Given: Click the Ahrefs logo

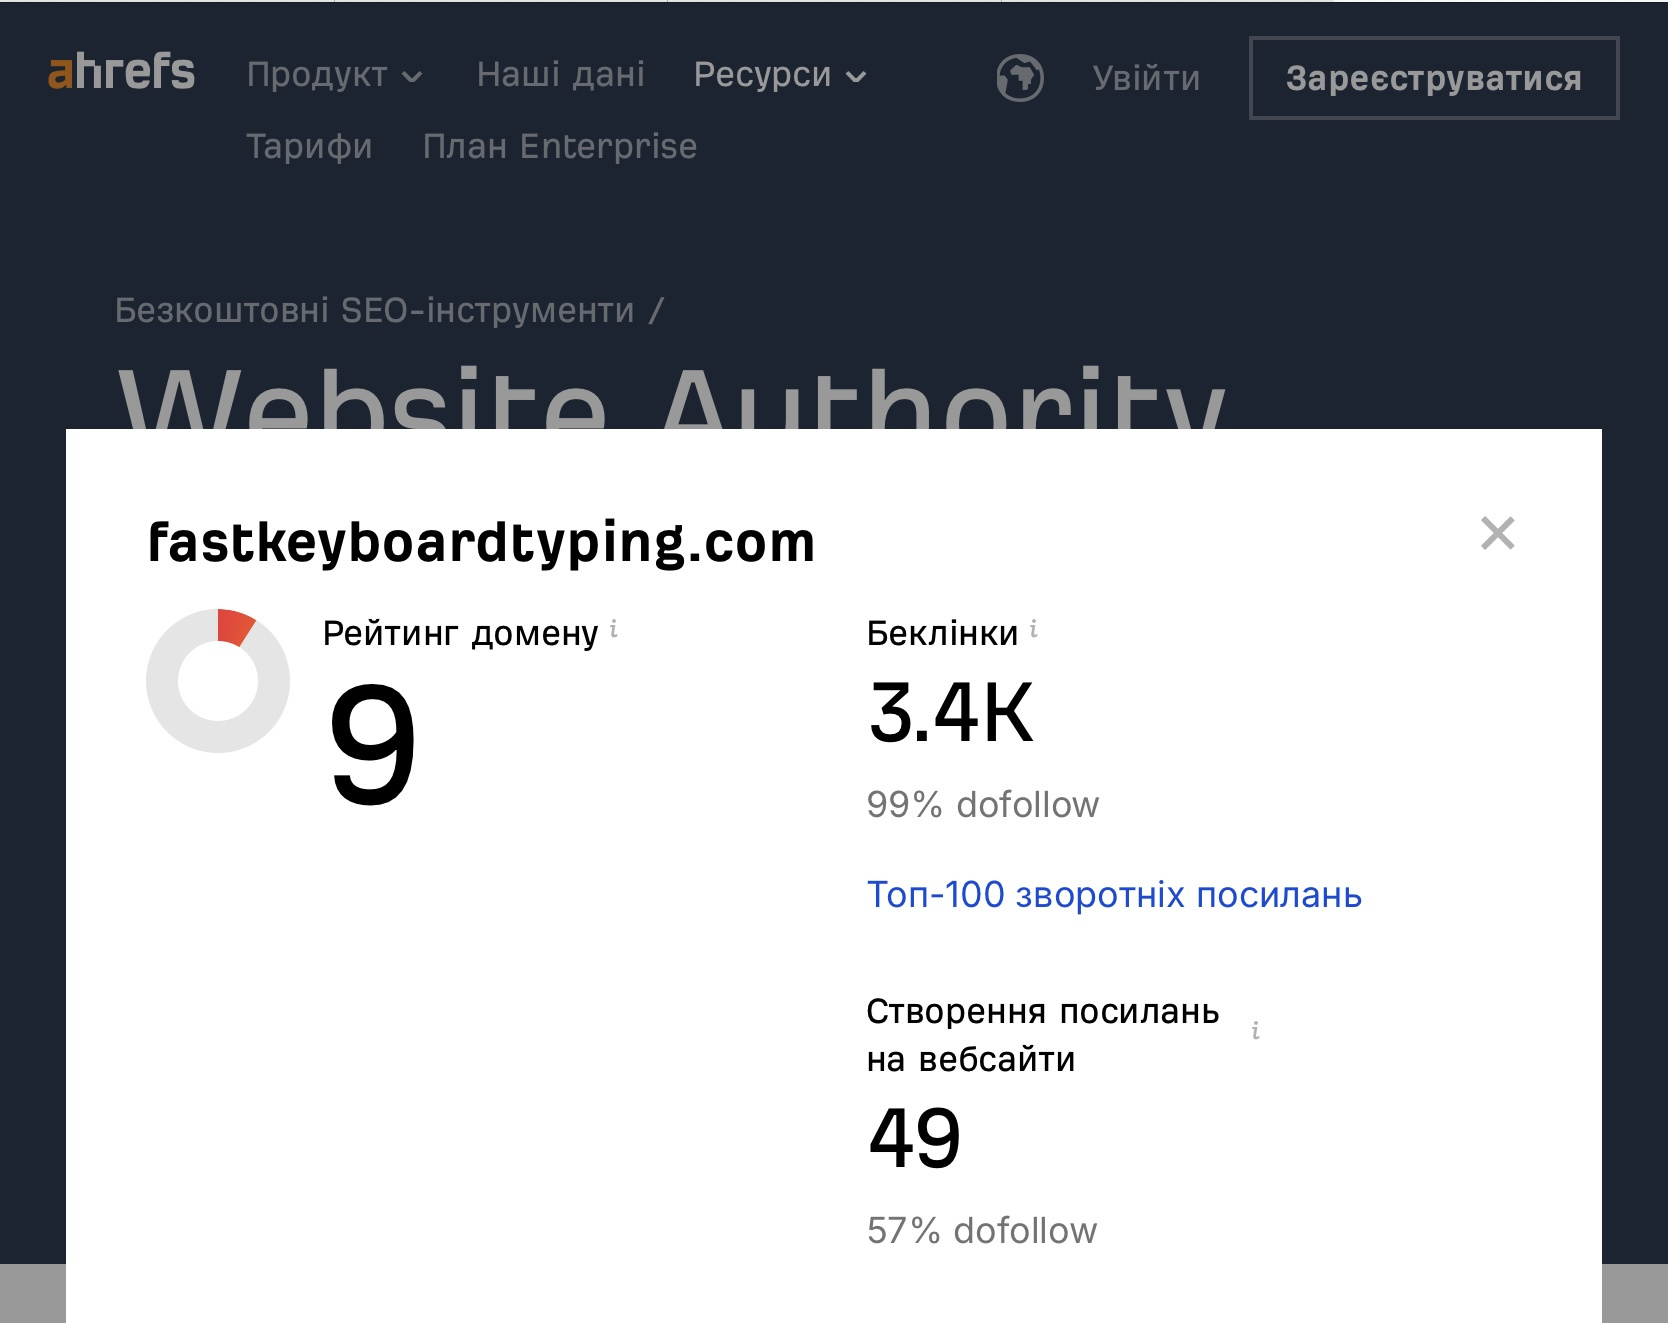Looking at the screenshot, I should coord(121,72).
